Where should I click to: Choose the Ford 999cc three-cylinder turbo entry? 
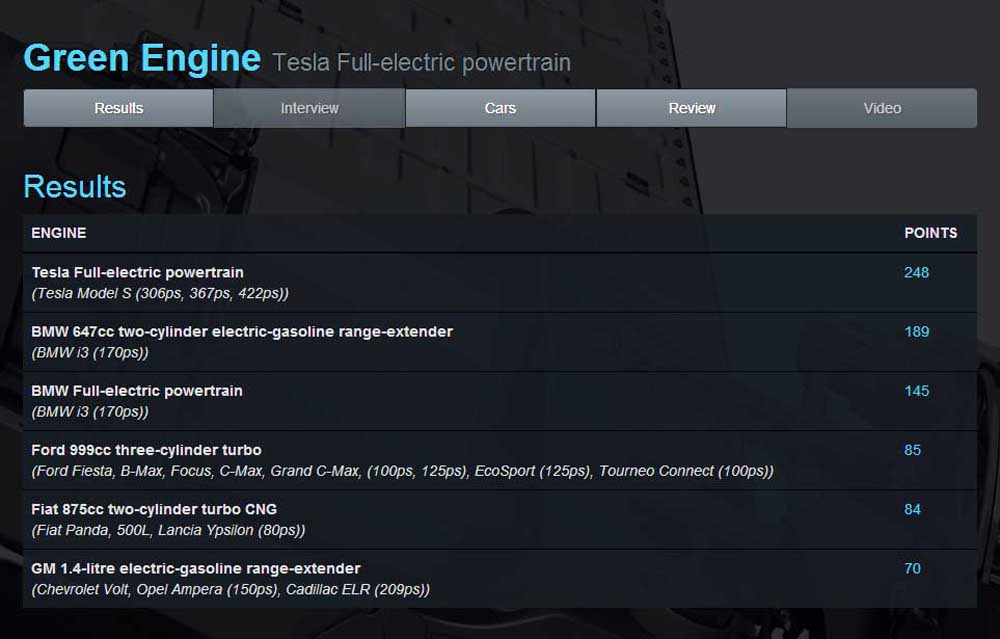146,450
